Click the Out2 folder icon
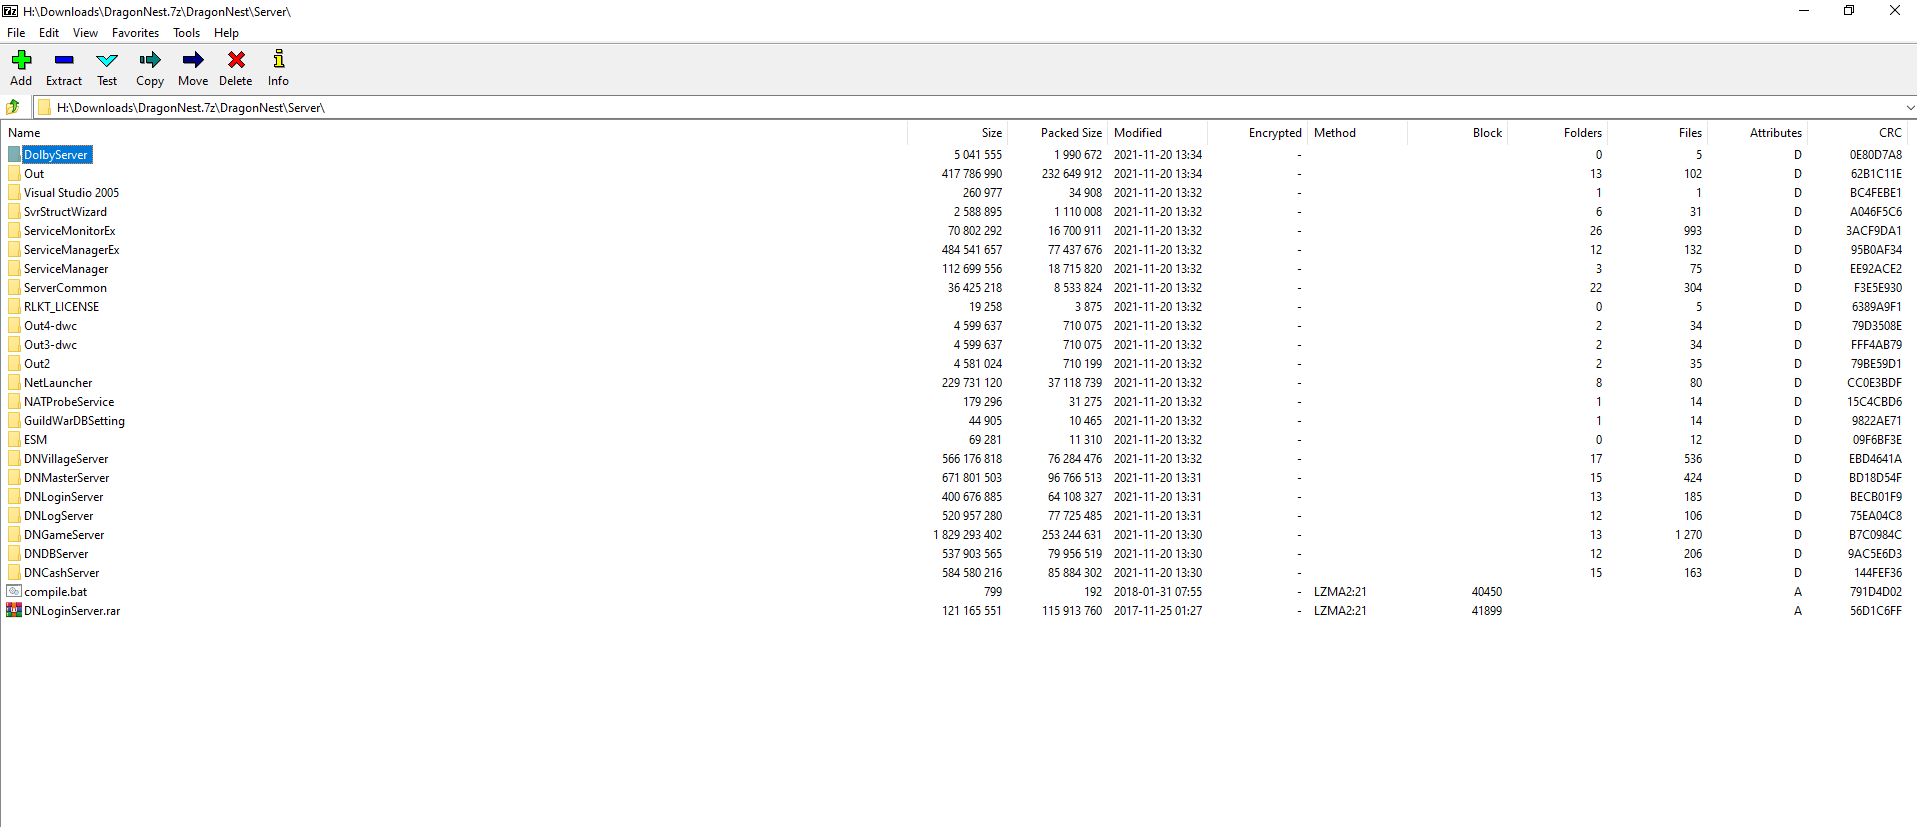Viewport: 1917px width, 827px height. (14, 363)
